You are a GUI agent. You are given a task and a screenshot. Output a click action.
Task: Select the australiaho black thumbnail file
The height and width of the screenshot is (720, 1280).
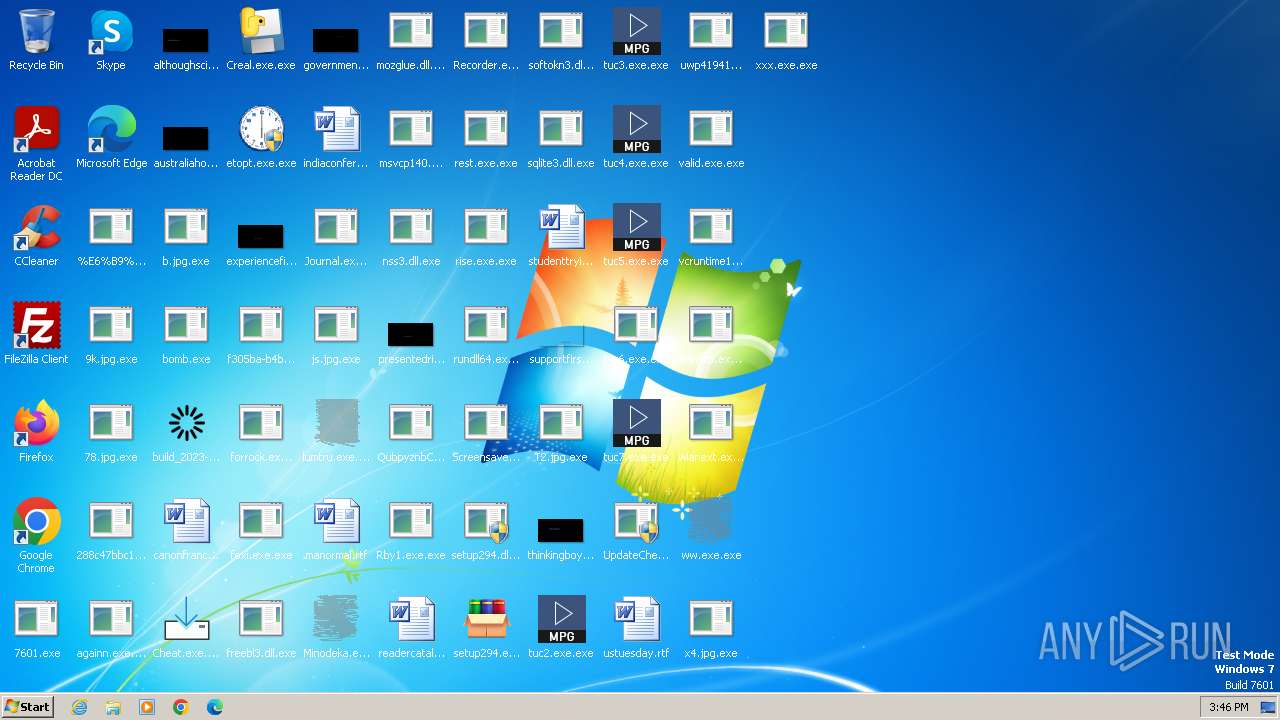[185, 138]
